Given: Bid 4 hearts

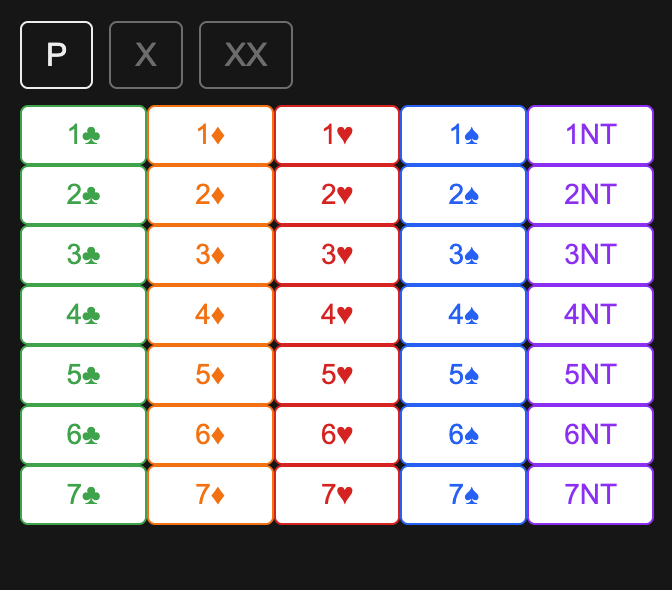Looking at the screenshot, I should tap(337, 315).
